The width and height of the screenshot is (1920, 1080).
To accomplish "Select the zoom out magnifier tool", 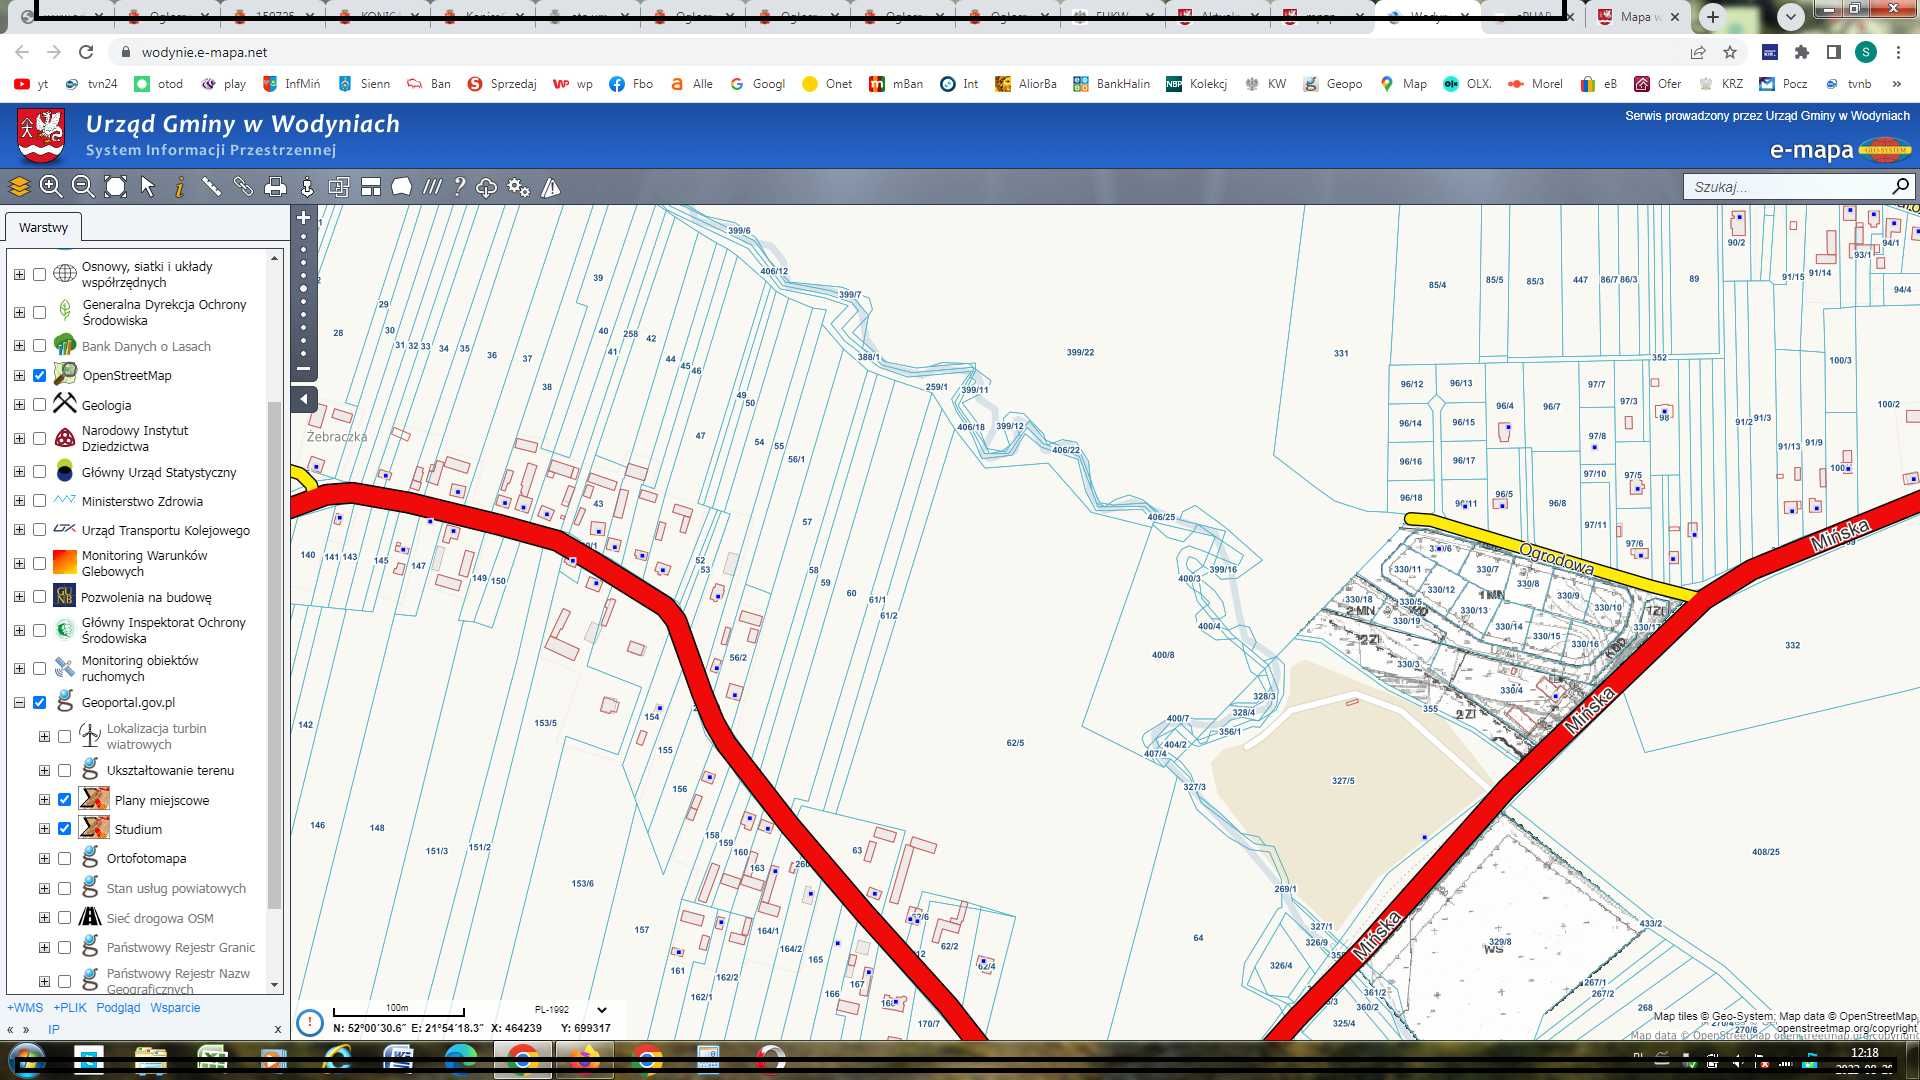I will [83, 187].
